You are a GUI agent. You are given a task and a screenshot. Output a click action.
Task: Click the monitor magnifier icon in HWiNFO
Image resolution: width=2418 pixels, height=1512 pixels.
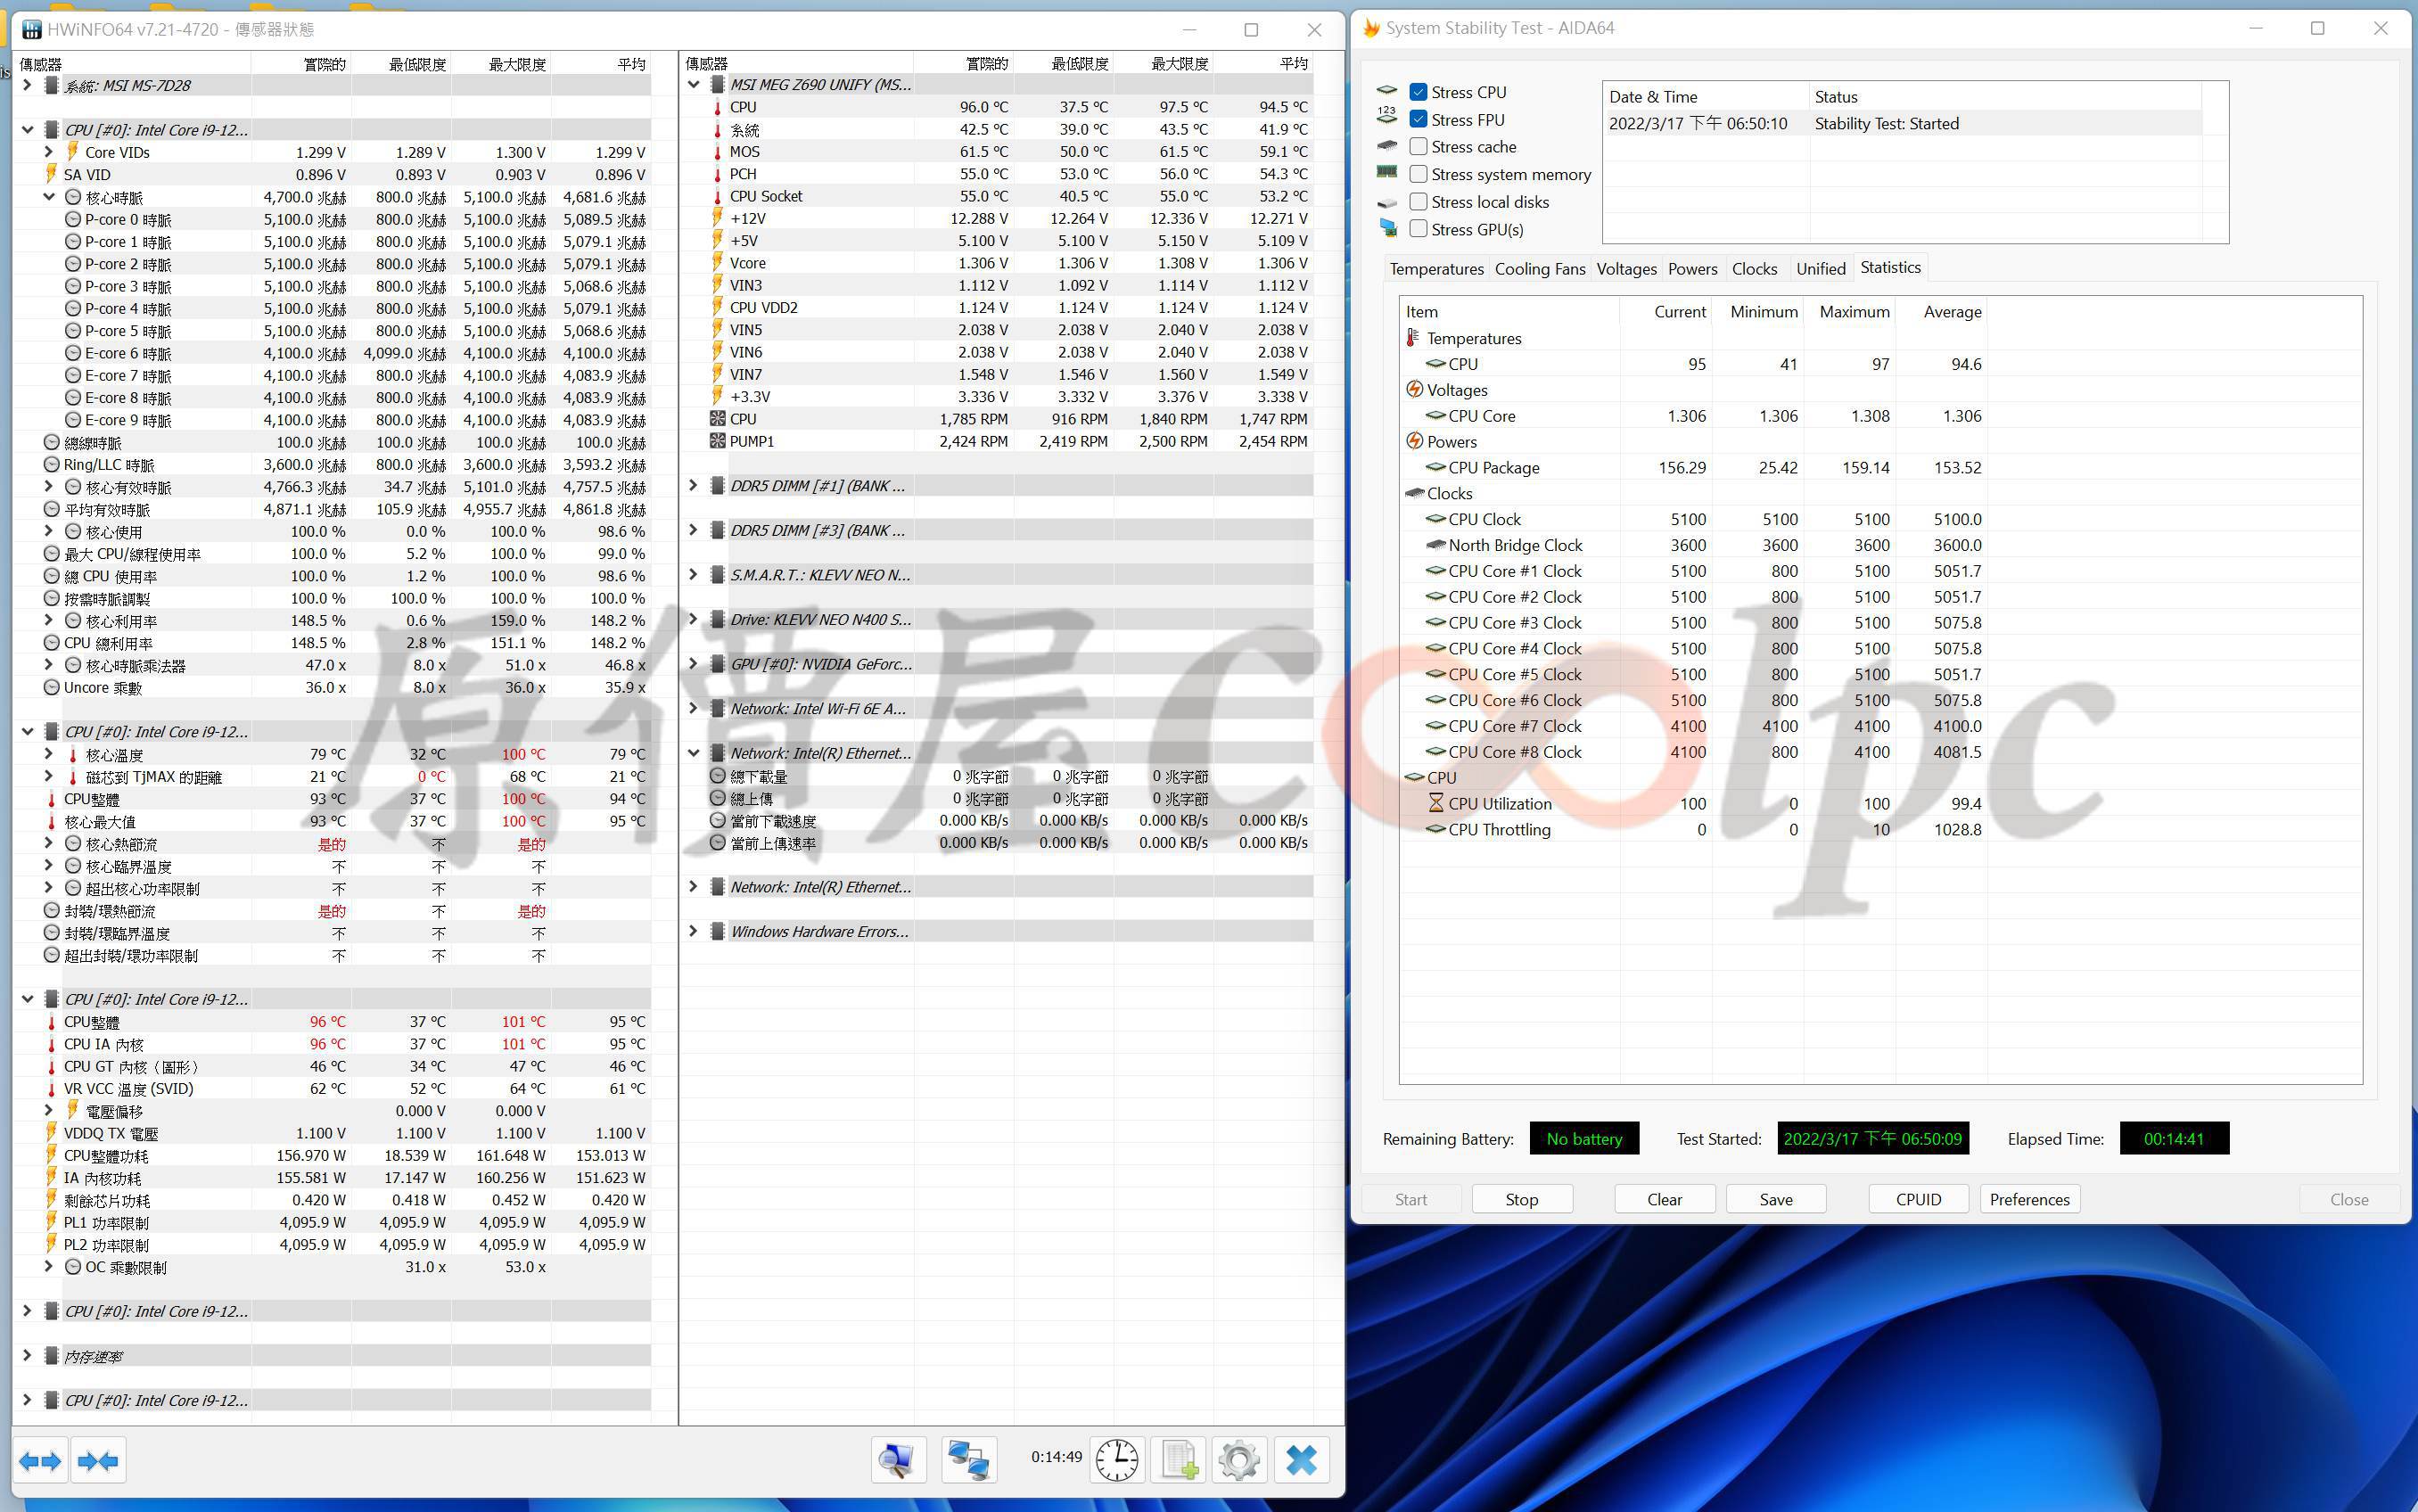pyautogui.click(x=897, y=1461)
